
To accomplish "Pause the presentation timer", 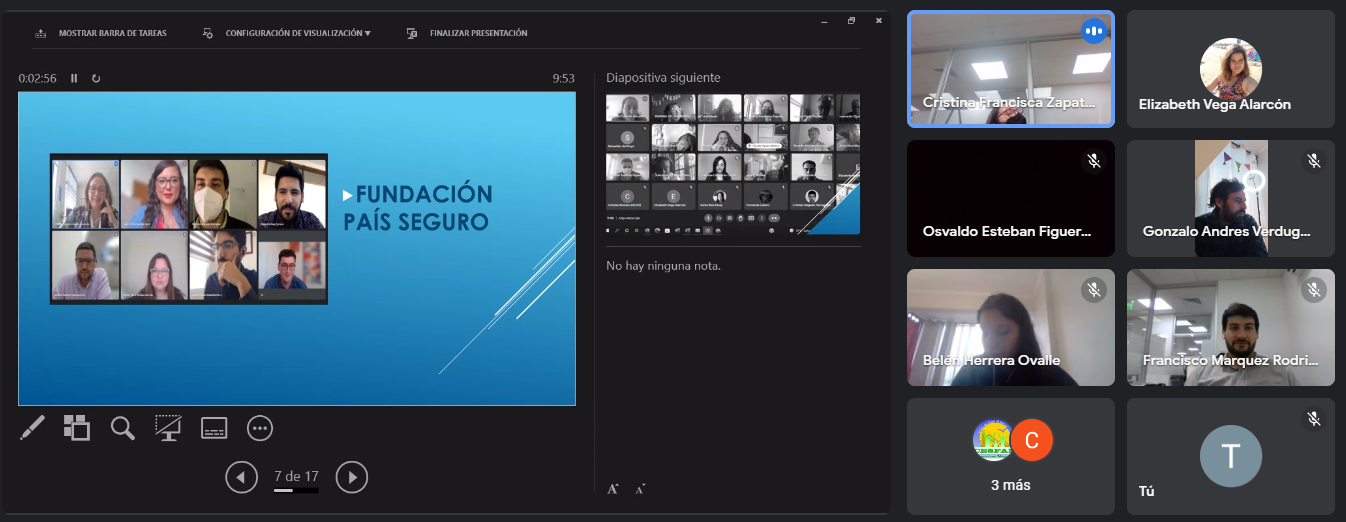I will [74, 78].
